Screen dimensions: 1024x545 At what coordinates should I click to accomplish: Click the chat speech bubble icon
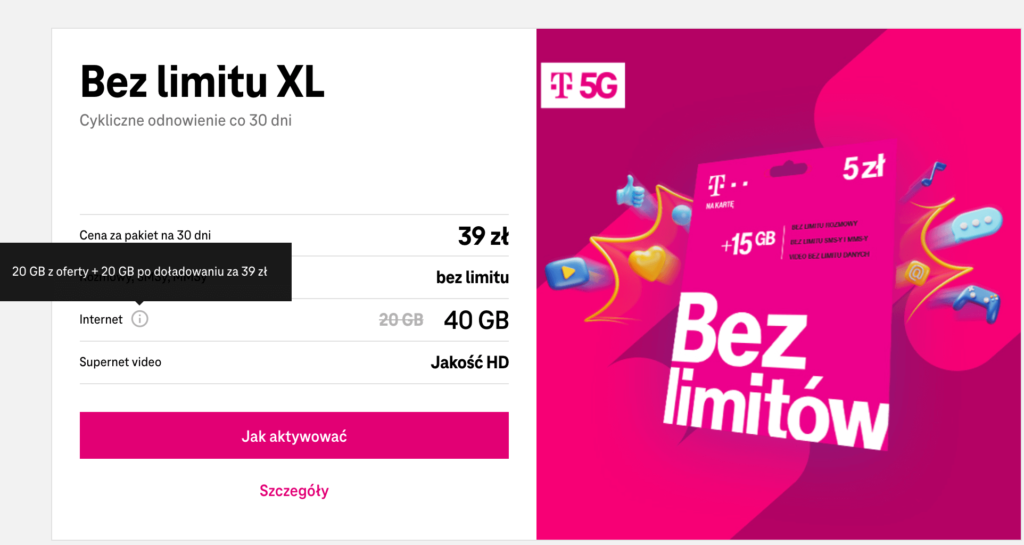[972, 224]
